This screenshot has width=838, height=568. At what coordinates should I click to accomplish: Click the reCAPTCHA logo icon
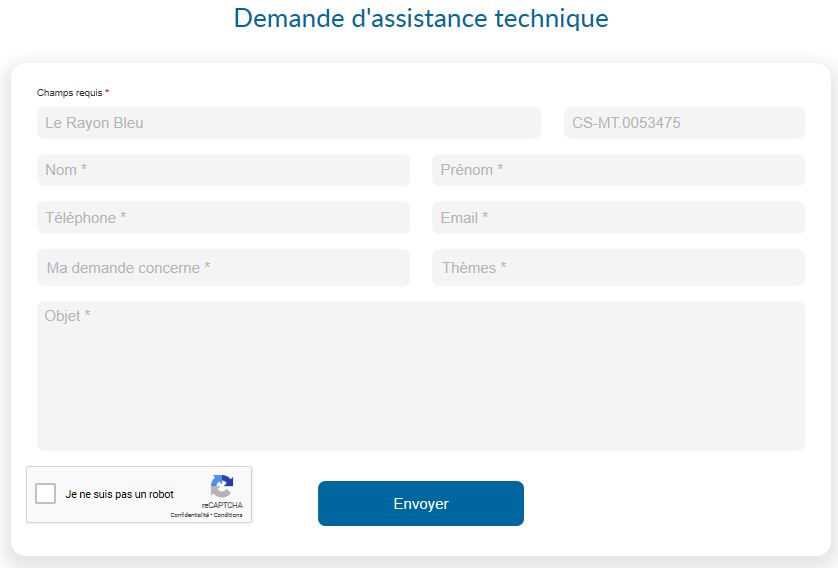(221, 487)
